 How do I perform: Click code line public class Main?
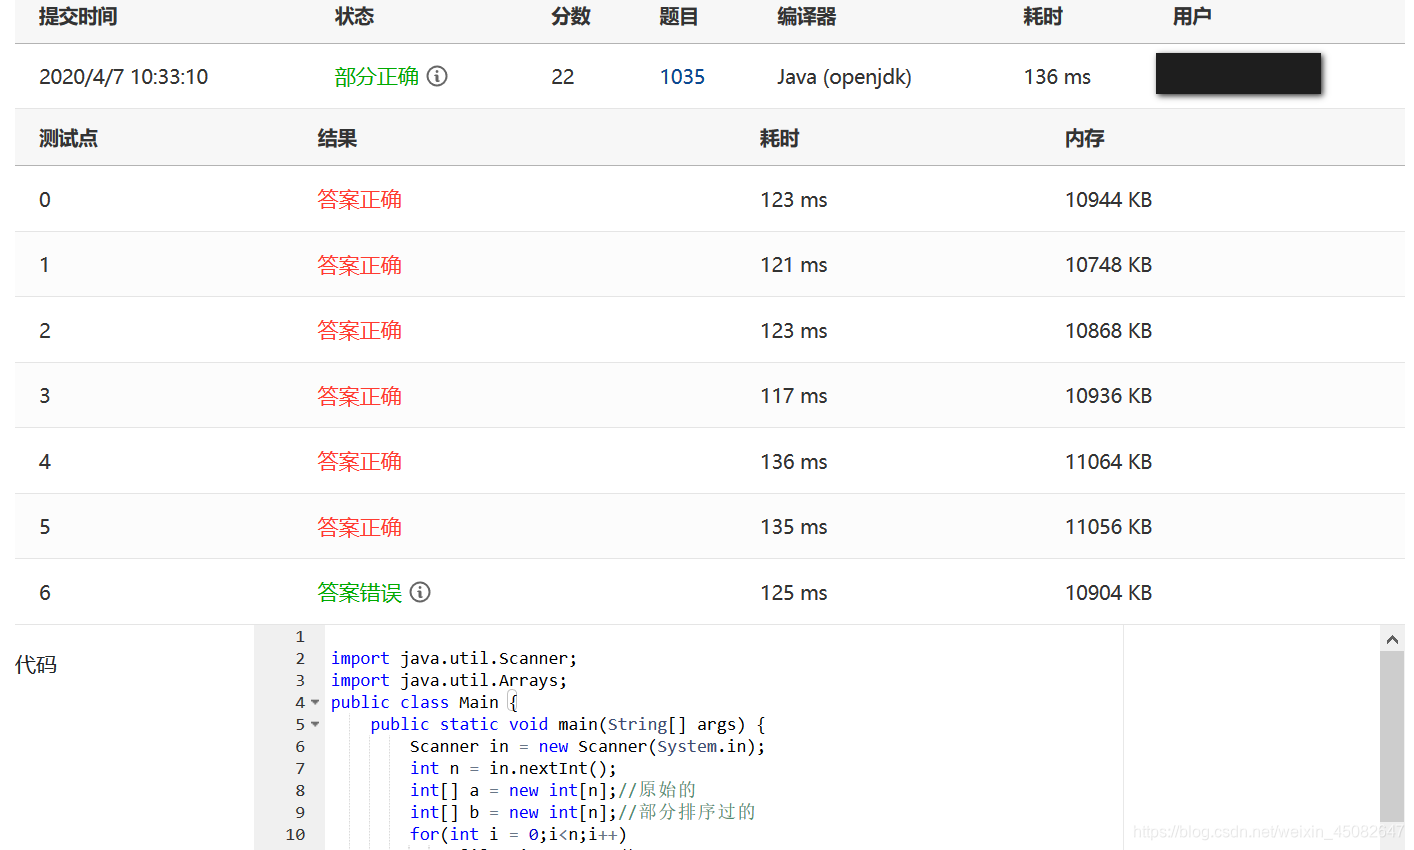(x=424, y=702)
